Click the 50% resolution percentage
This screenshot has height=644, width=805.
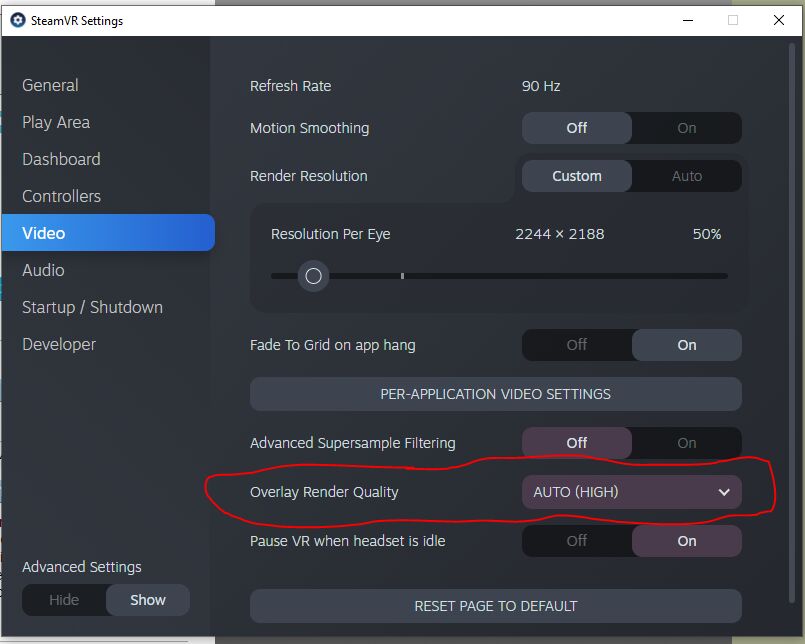coord(707,234)
